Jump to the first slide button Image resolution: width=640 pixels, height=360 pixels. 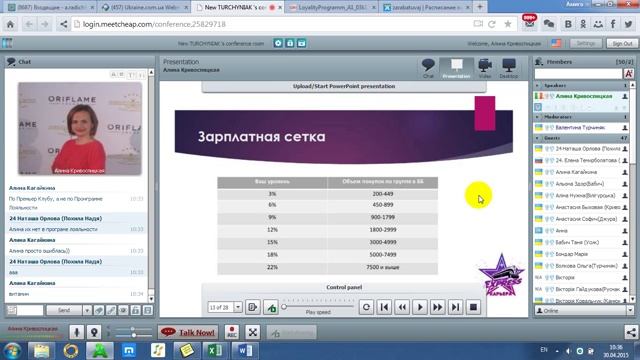[384, 307]
